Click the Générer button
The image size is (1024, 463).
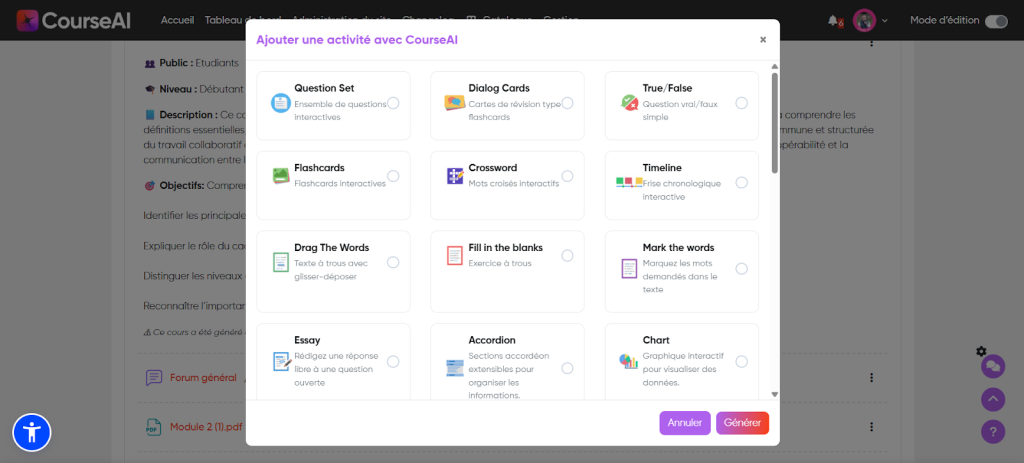[x=742, y=423]
